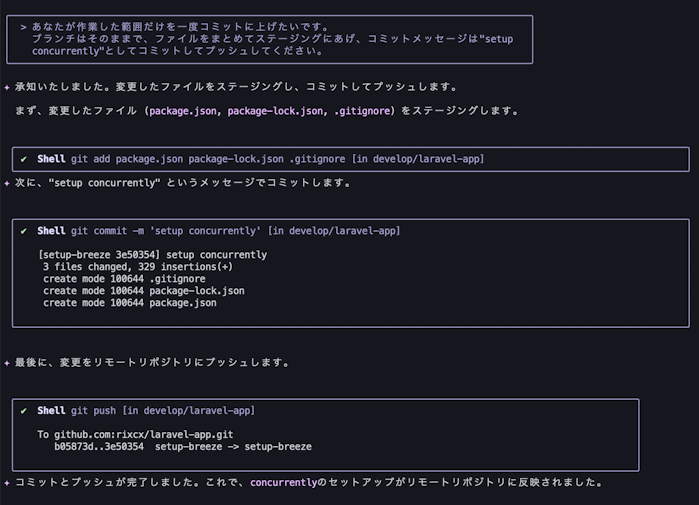Select the highlighted package-lock.json filename in the response
699x505 pixels.
coord(275,111)
